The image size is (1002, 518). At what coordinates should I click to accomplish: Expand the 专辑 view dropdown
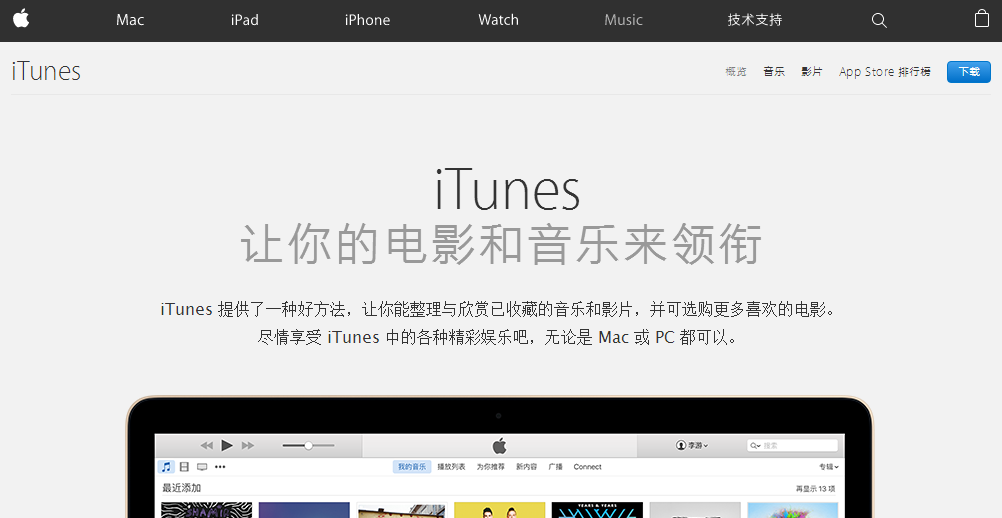(x=829, y=467)
